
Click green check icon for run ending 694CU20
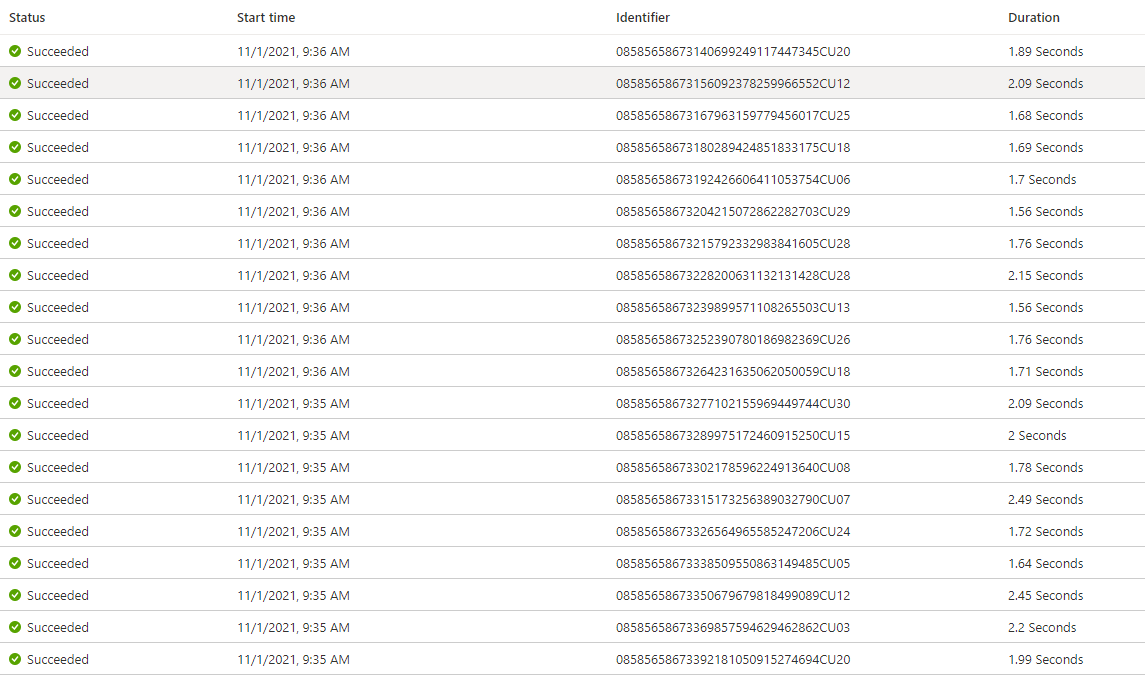(15, 660)
